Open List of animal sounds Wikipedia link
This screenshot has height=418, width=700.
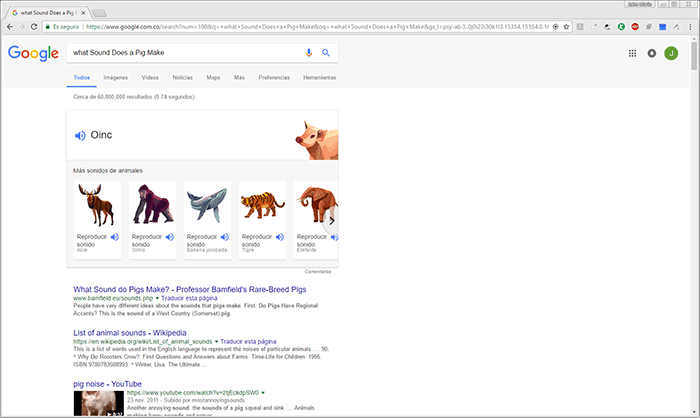point(130,333)
